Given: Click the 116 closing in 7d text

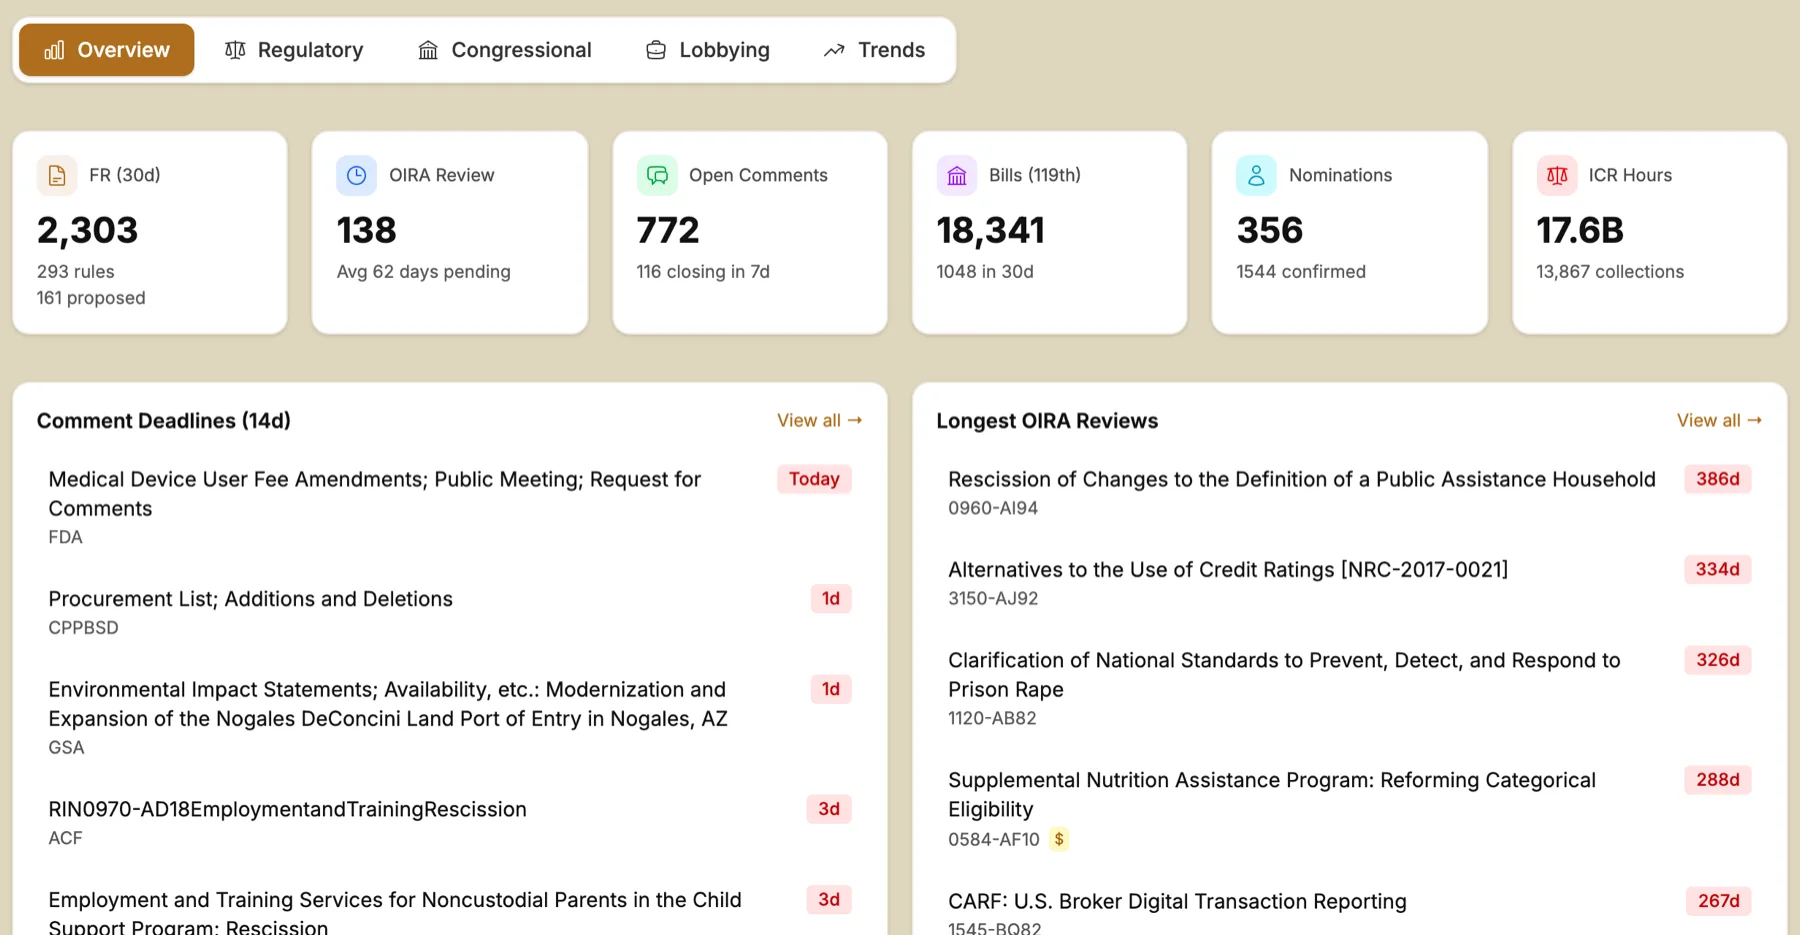Looking at the screenshot, I should point(703,272).
